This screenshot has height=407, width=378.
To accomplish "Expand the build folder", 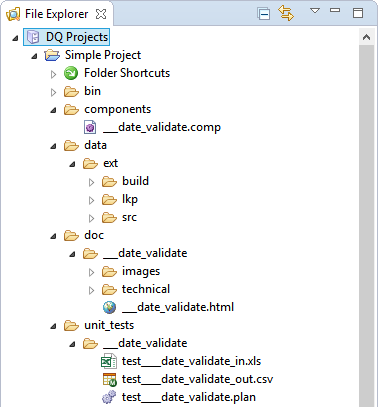I will pos(91,182).
